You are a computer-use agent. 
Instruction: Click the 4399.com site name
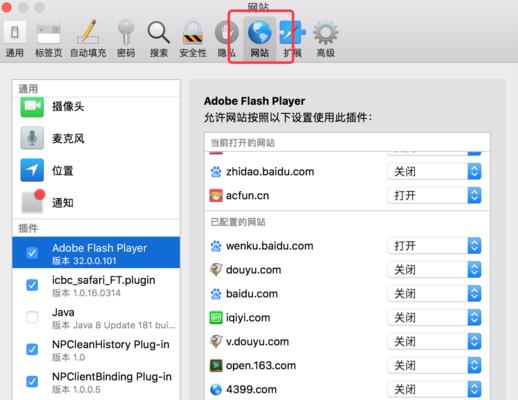pyautogui.click(x=251, y=389)
